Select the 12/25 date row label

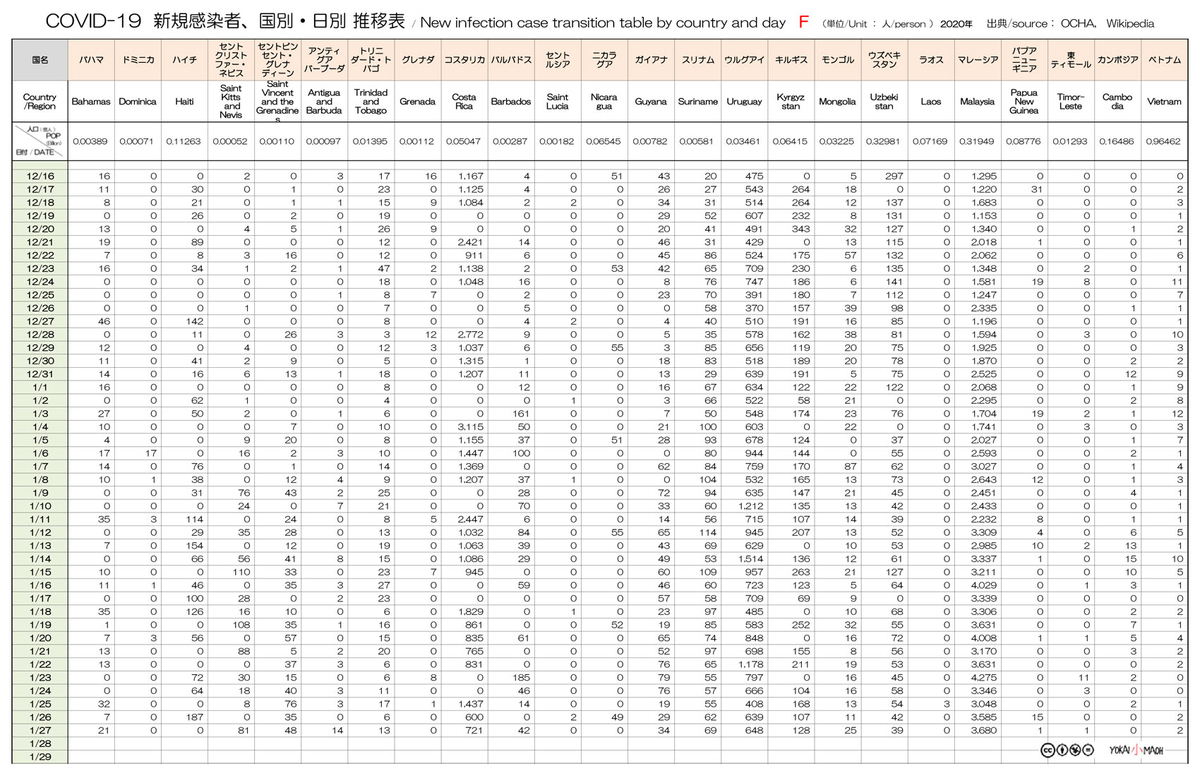[41, 295]
